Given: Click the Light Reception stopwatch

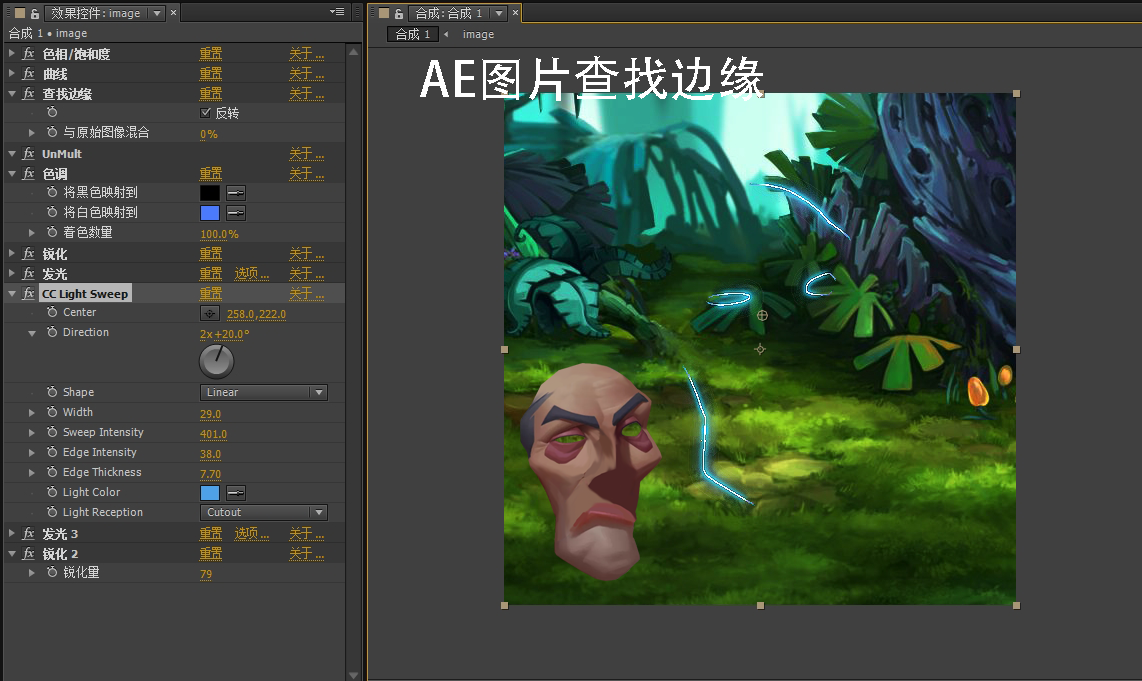Looking at the screenshot, I should click(52, 512).
